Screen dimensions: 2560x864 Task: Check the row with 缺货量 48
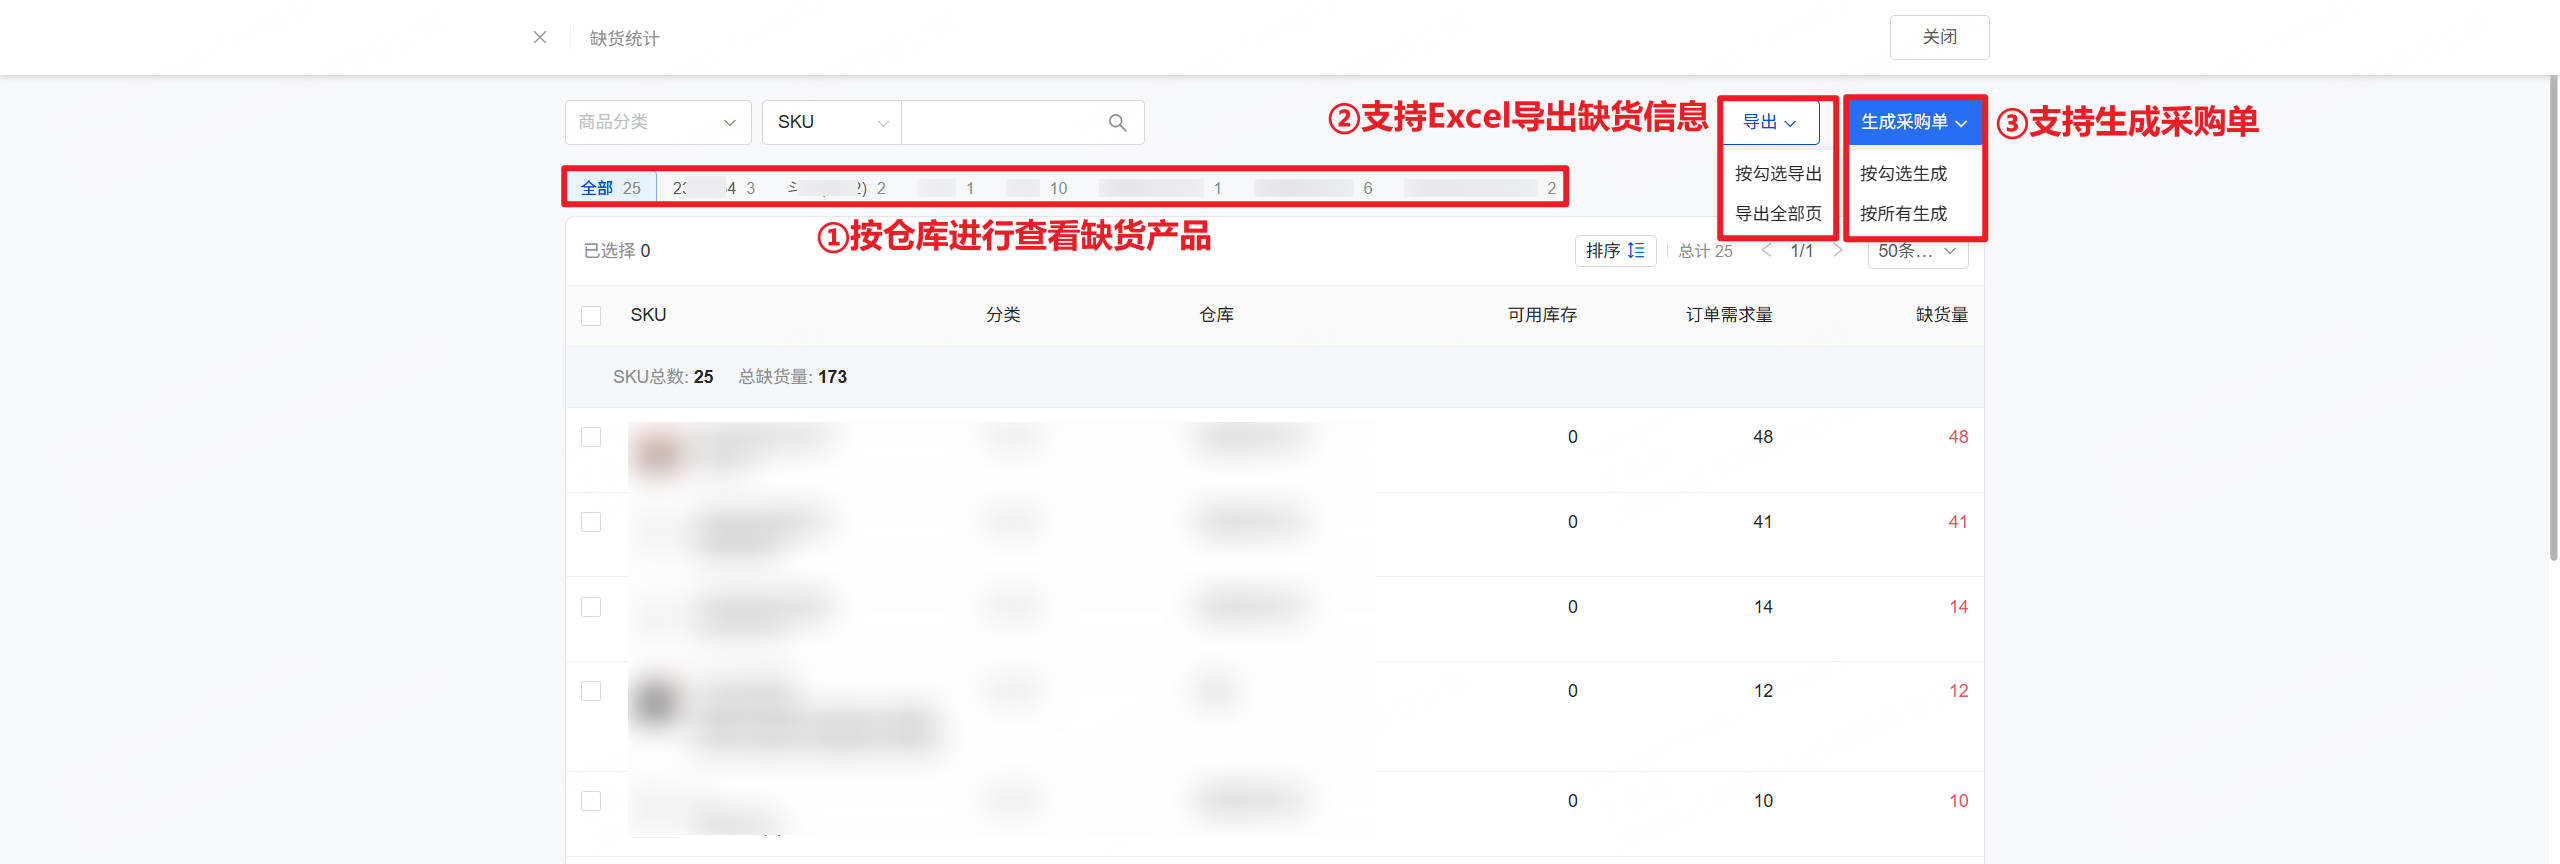(x=591, y=438)
